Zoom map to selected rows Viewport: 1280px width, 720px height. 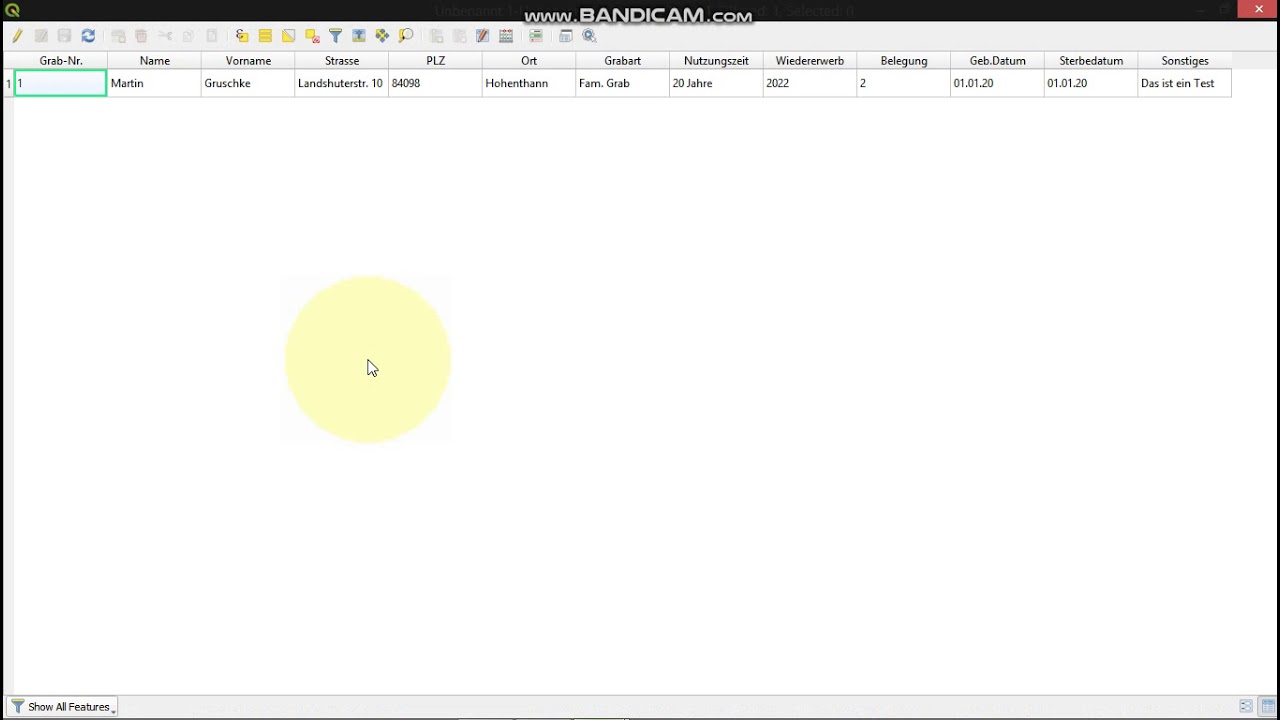tap(406, 36)
